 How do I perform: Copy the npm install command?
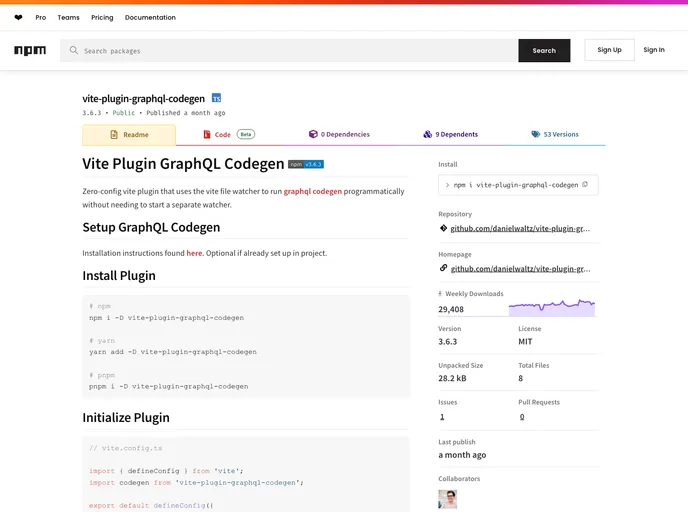(585, 185)
